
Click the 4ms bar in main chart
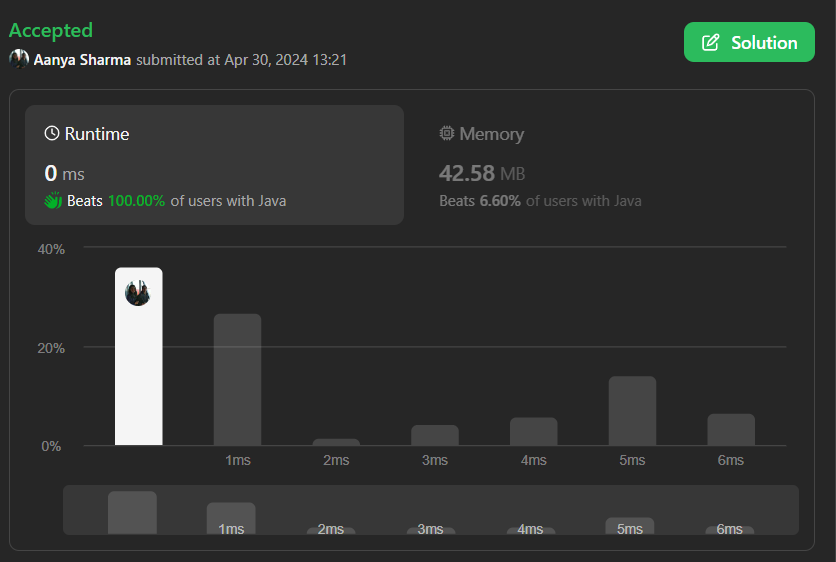(534, 431)
